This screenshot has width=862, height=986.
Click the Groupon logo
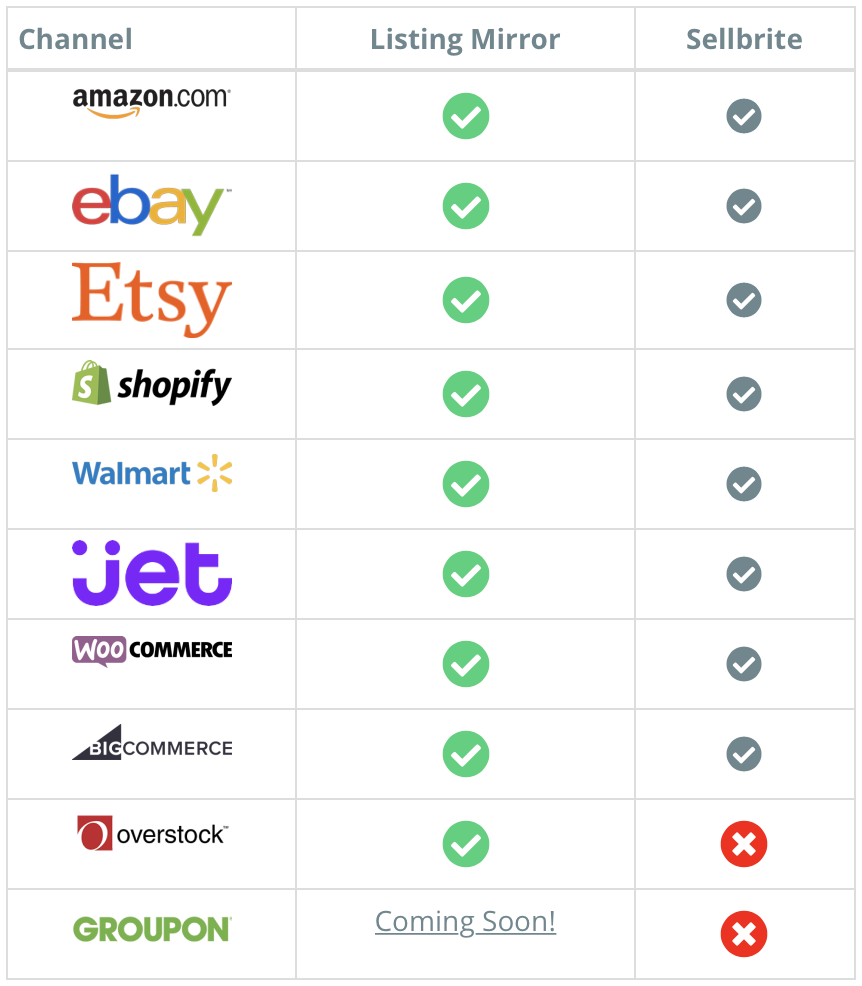pyautogui.click(x=152, y=929)
